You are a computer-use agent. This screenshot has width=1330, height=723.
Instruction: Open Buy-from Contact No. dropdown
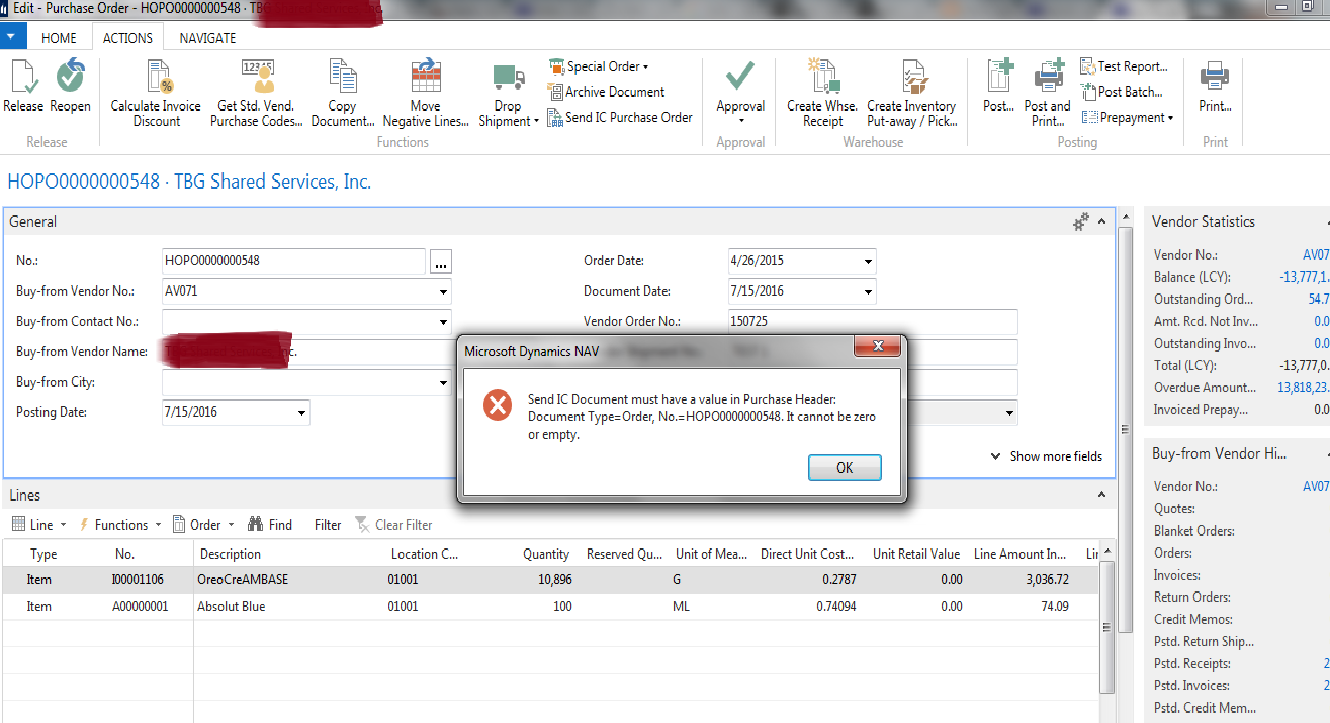(x=442, y=322)
